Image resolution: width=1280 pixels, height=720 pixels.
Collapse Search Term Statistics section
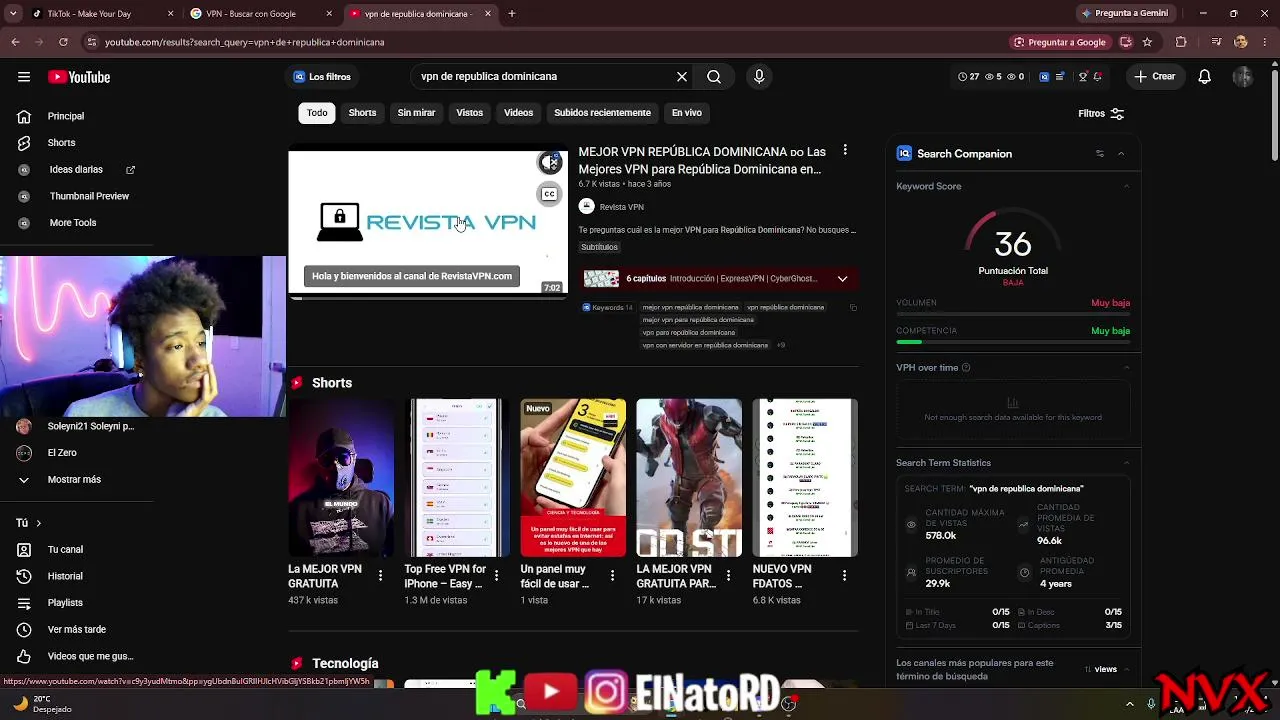click(x=1126, y=463)
